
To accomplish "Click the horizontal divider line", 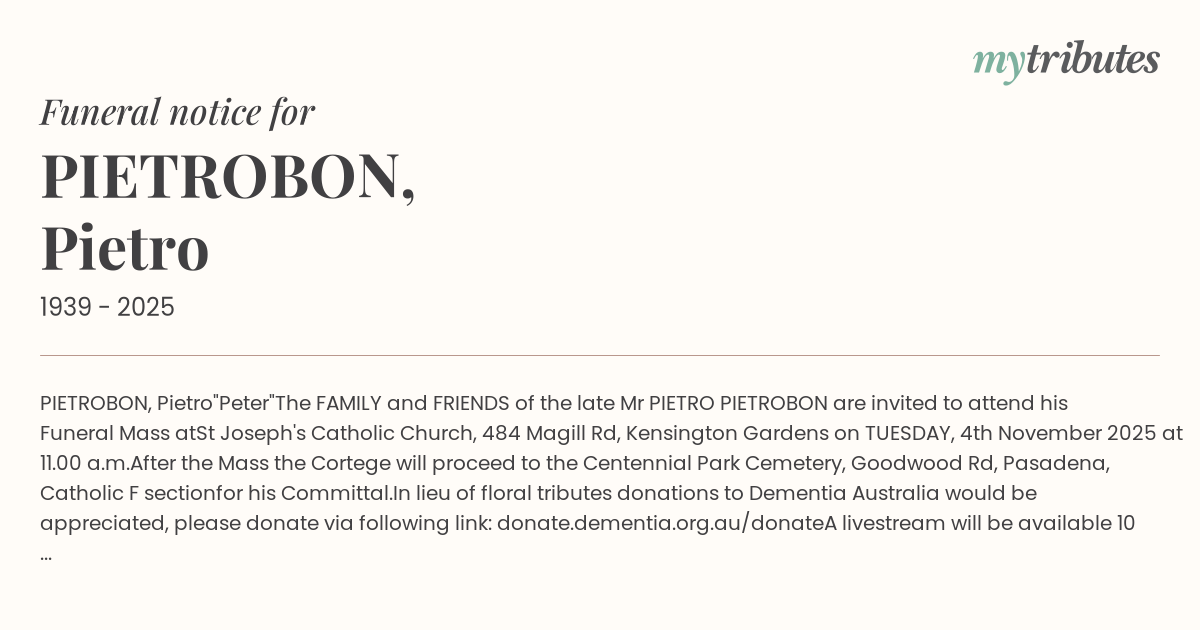I will pyautogui.click(x=600, y=355).
